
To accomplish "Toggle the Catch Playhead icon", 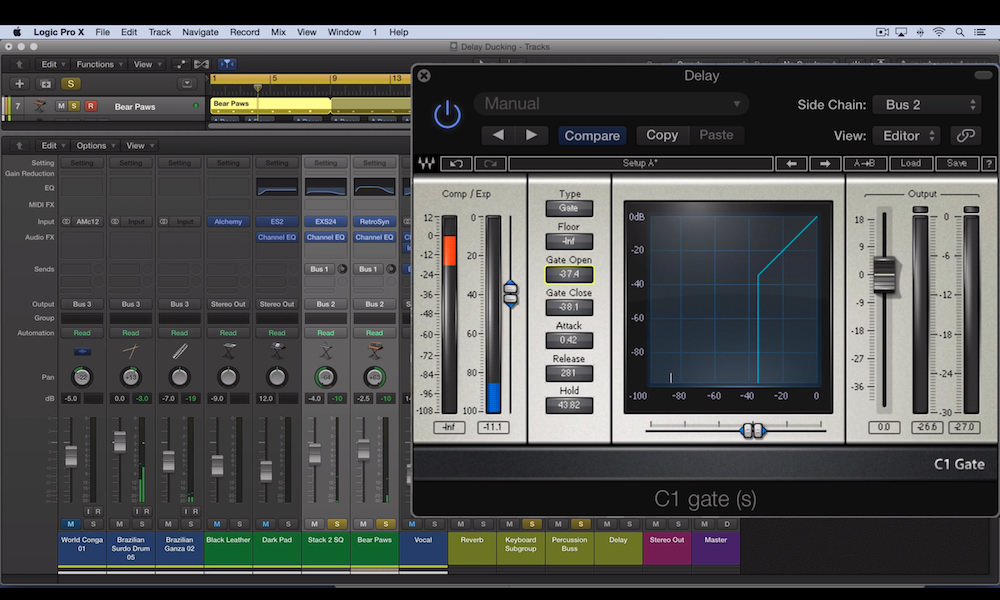I will [227, 64].
